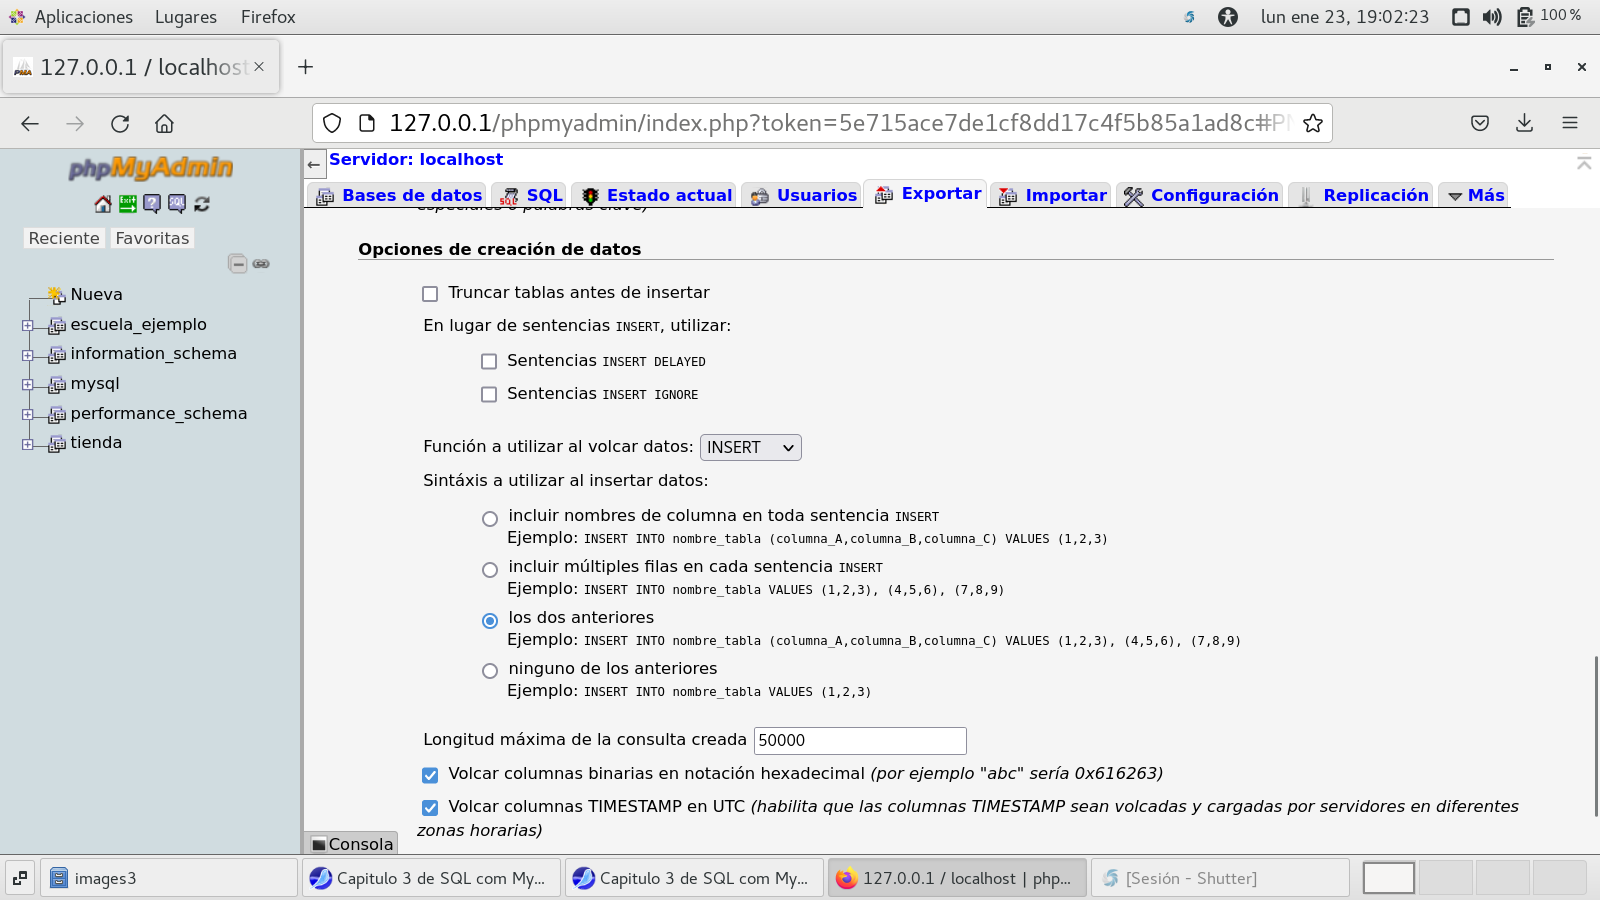The width and height of the screenshot is (1600, 900).
Task: Expand the escuela_ejemplo database node
Action: 27,326
